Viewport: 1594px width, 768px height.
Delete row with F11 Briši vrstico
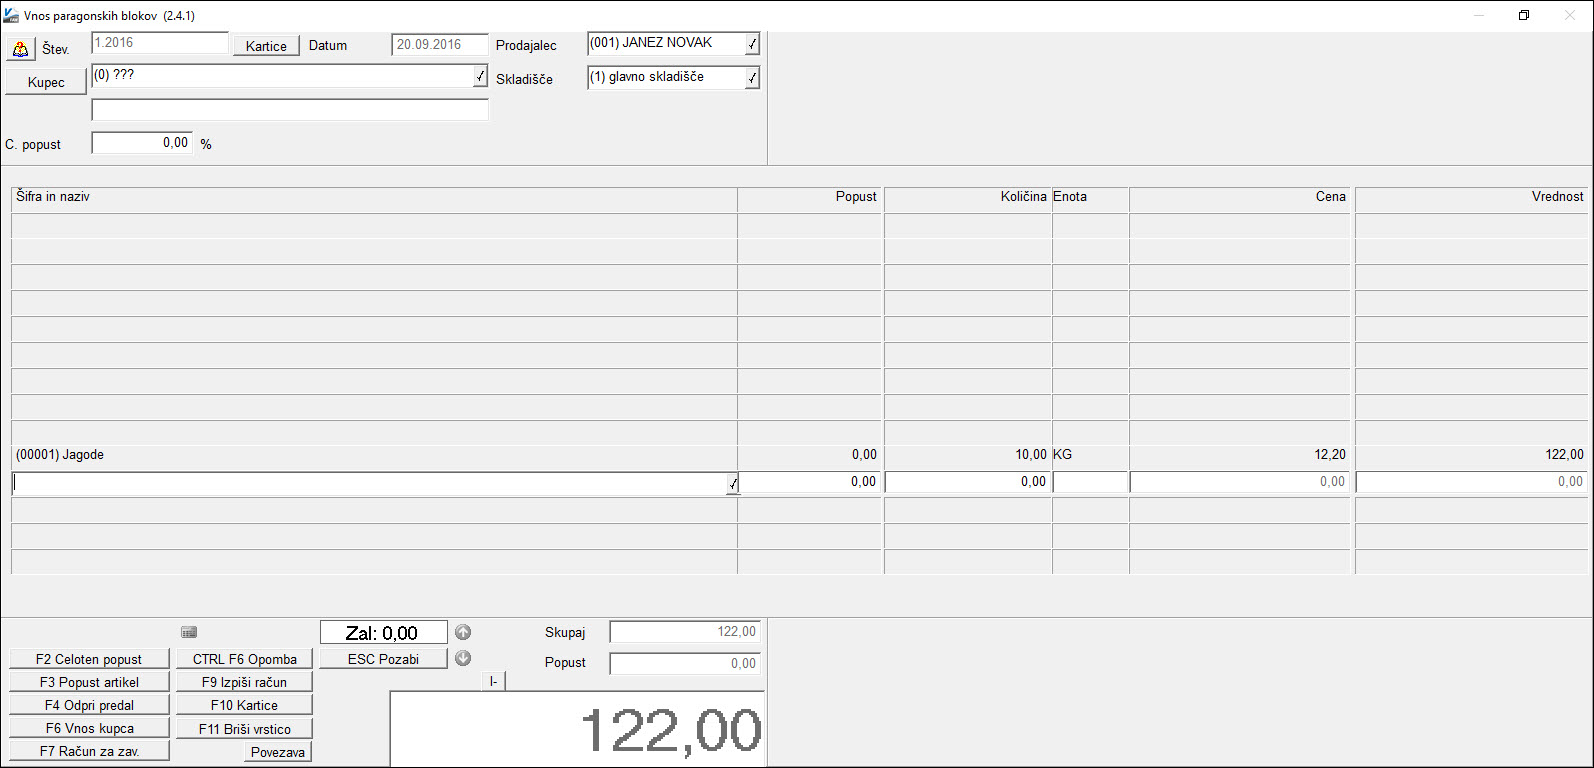click(x=244, y=729)
